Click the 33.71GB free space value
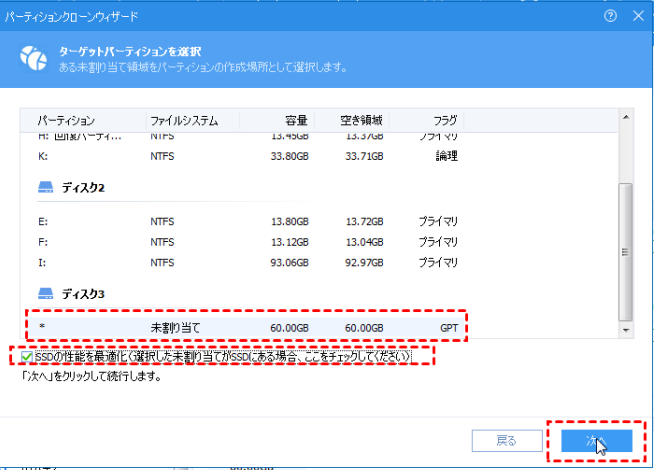654x470 pixels. (364, 156)
